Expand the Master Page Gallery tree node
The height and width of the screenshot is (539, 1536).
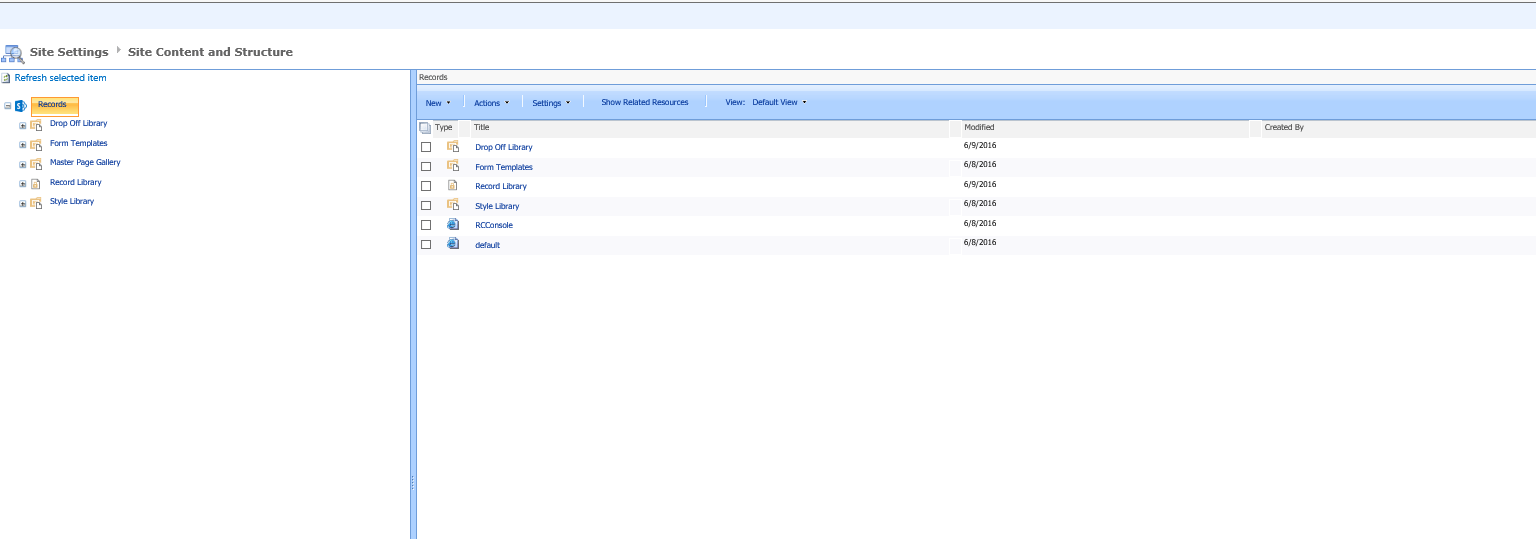pyautogui.click(x=23, y=164)
